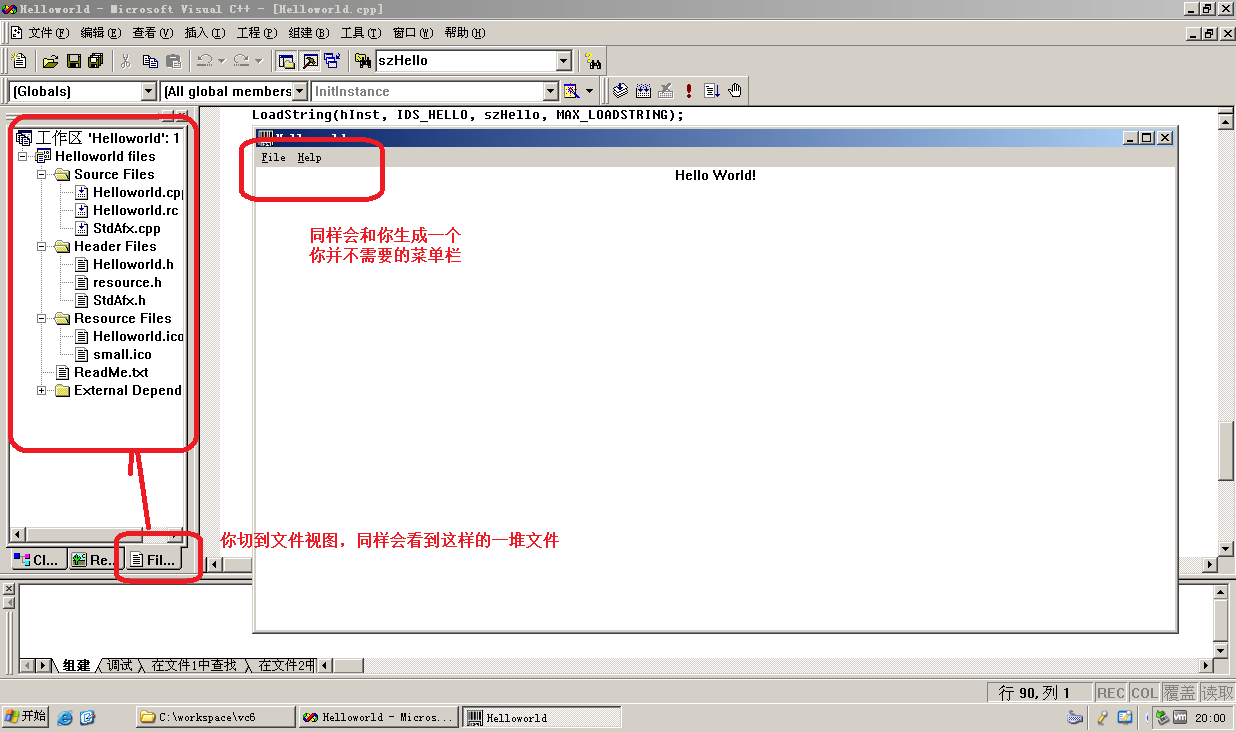Click the red exclamation Execute Program icon
Viewport: 1236px width, 732px height.
coord(689,91)
